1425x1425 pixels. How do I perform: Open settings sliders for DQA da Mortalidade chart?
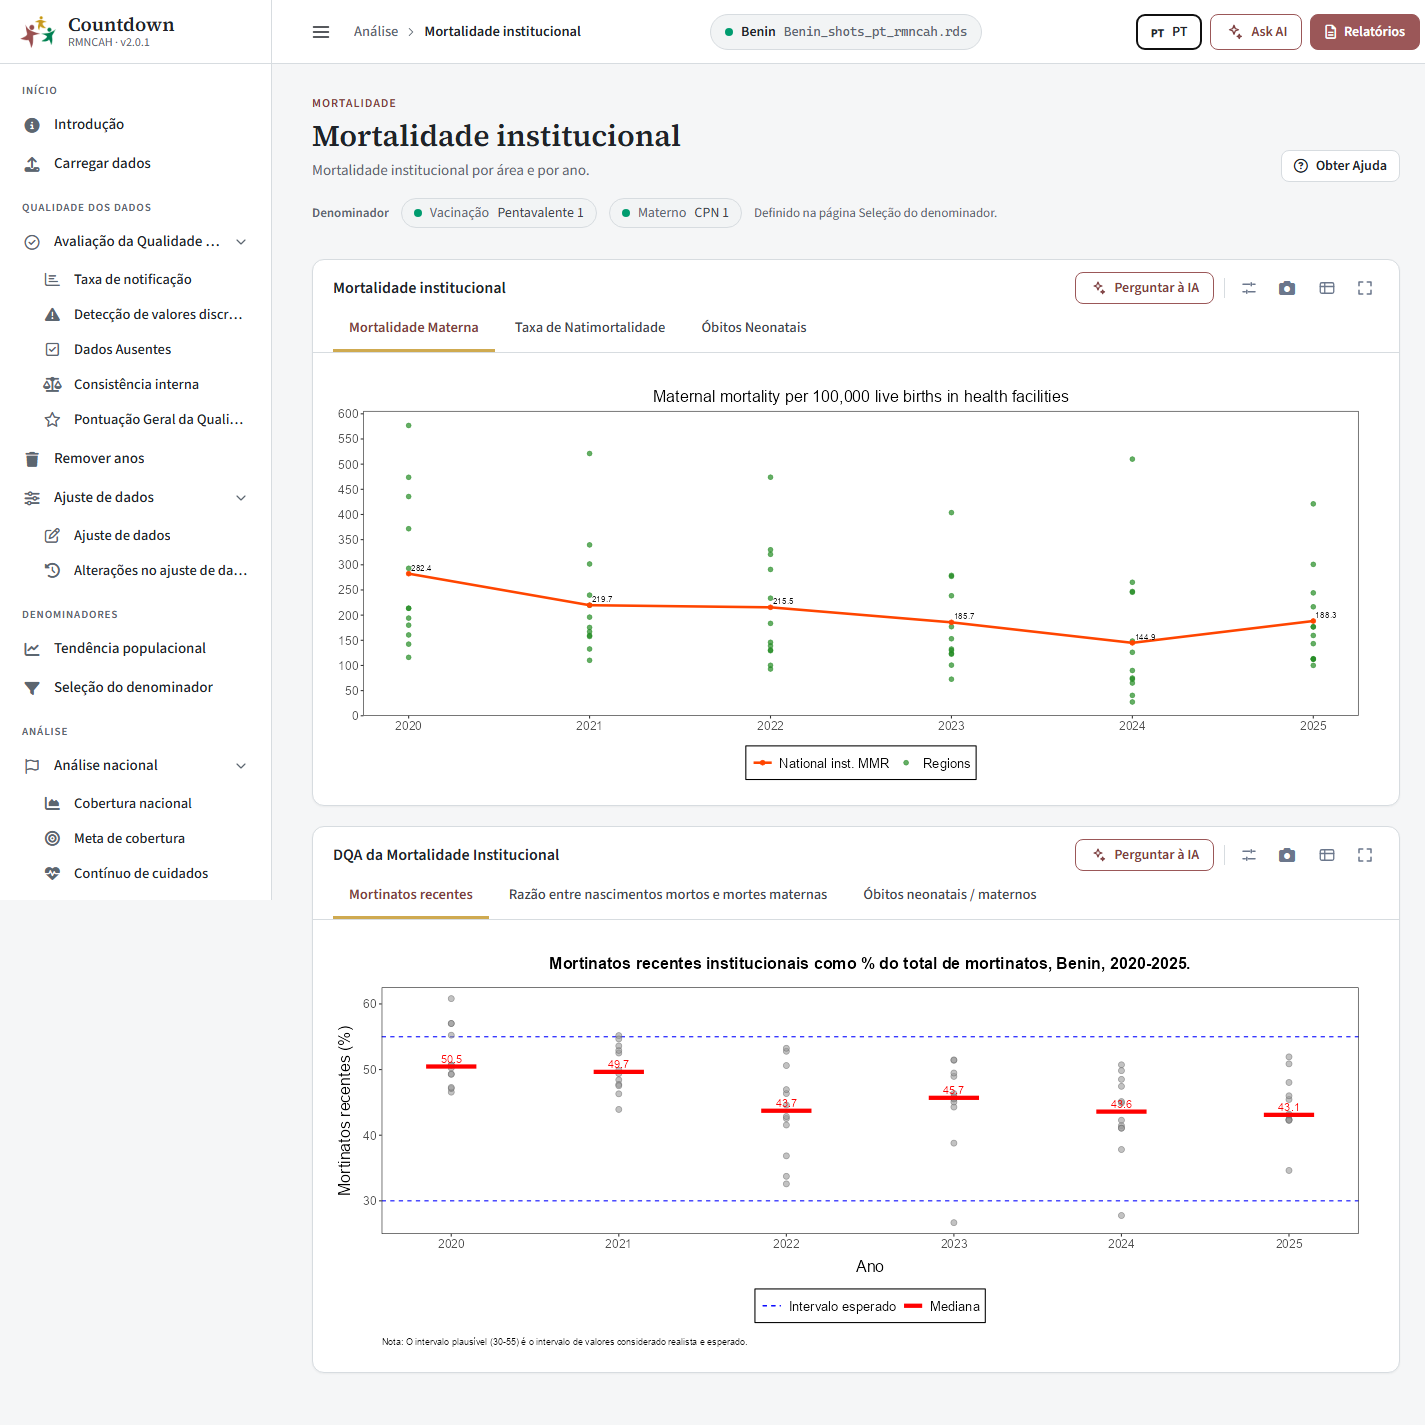click(1249, 855)
